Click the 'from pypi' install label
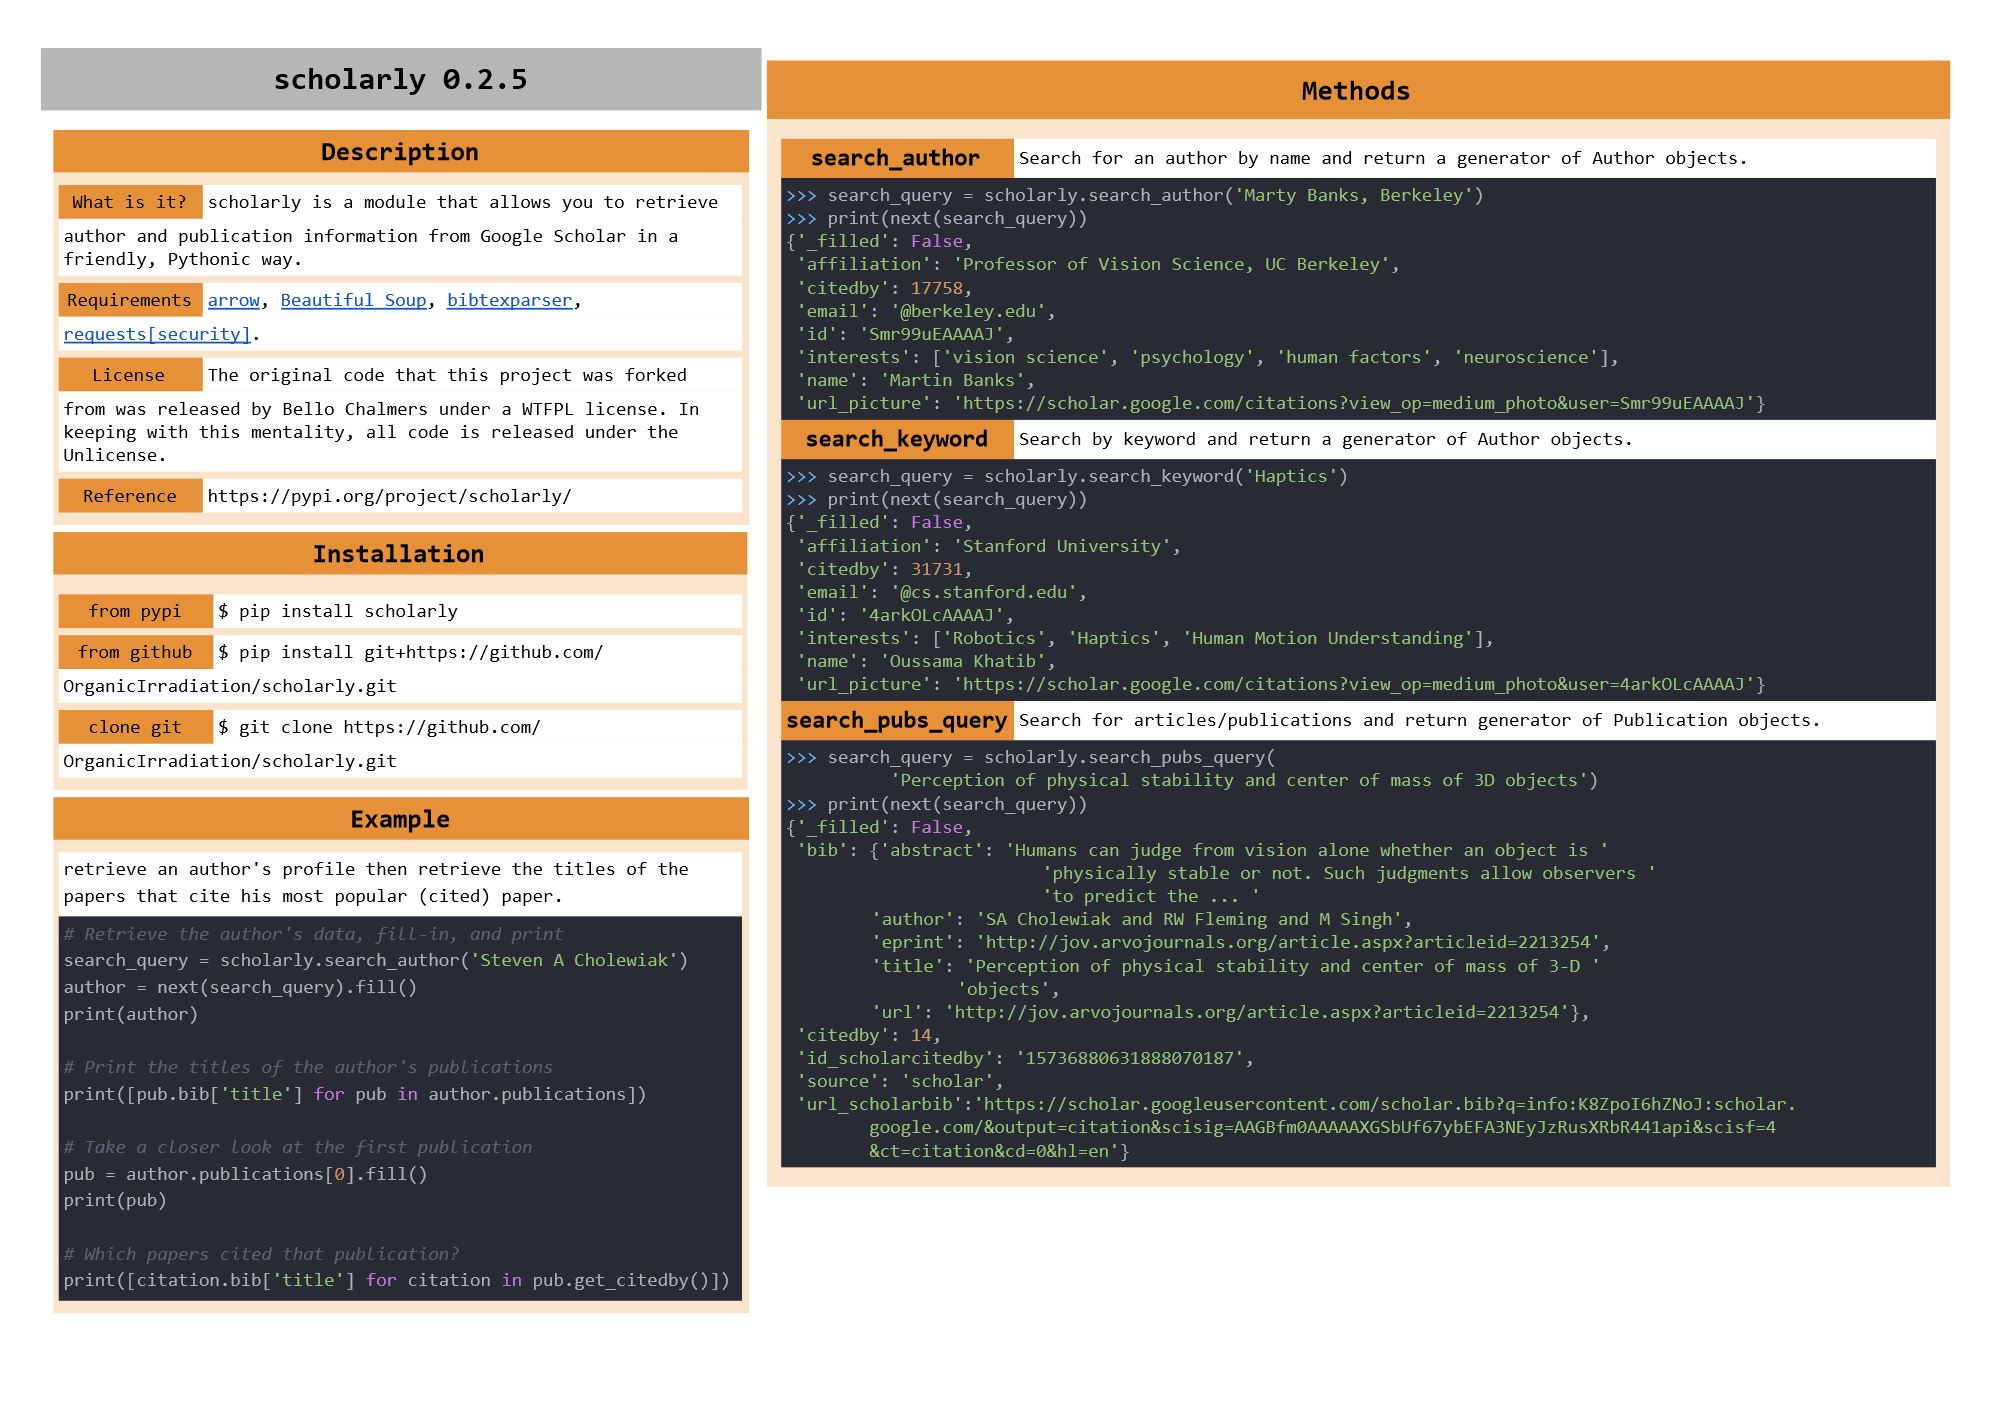Image resolution: width=2000 pixels, height=1413 pixels. pyautogui.click(x=135, y=611)
